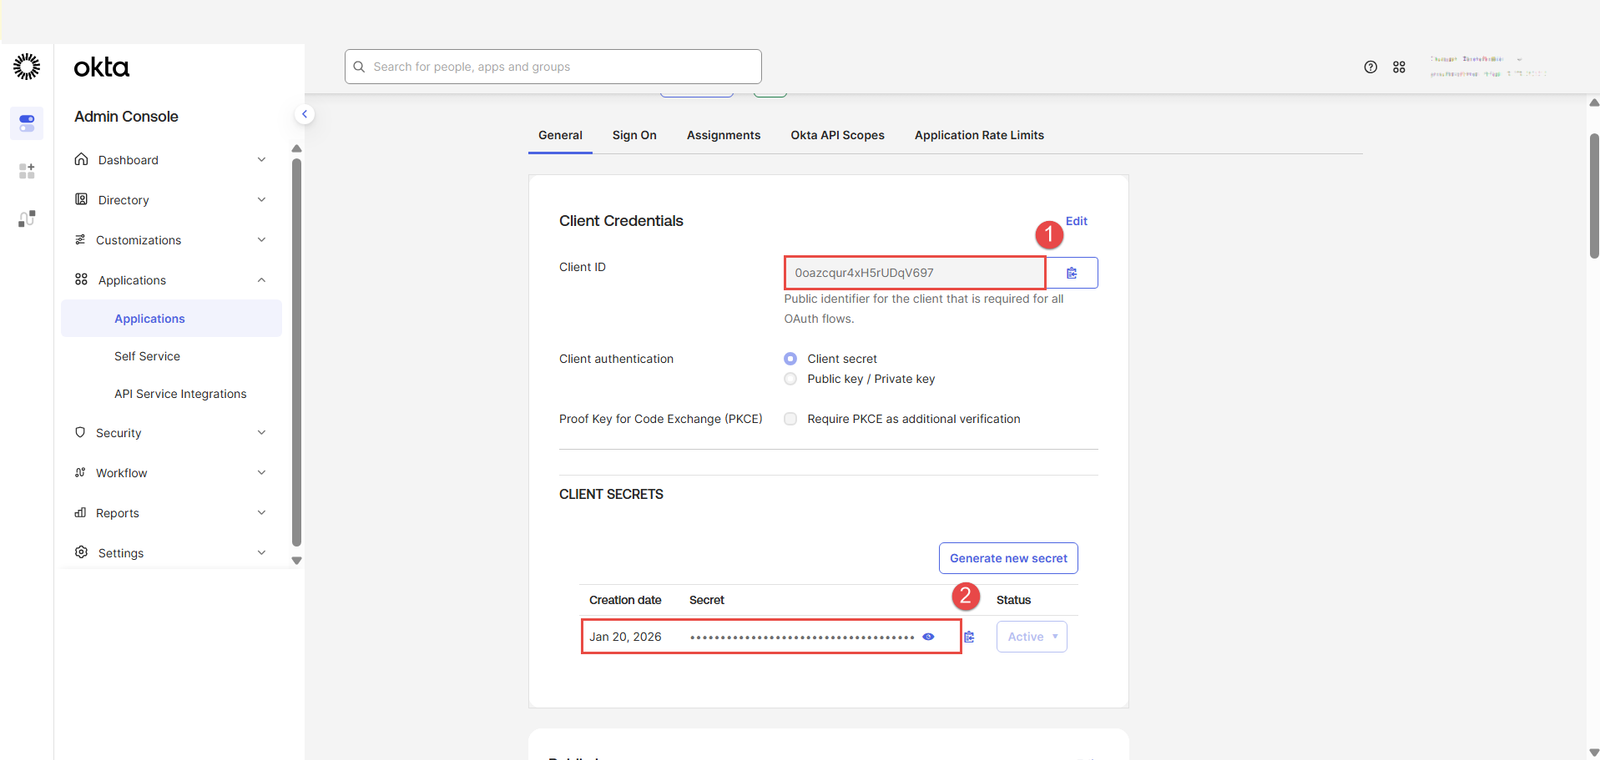The image size is (1600, 760).
Task: Click the workflow squares icon in left rail
Action: pos(27,218)
